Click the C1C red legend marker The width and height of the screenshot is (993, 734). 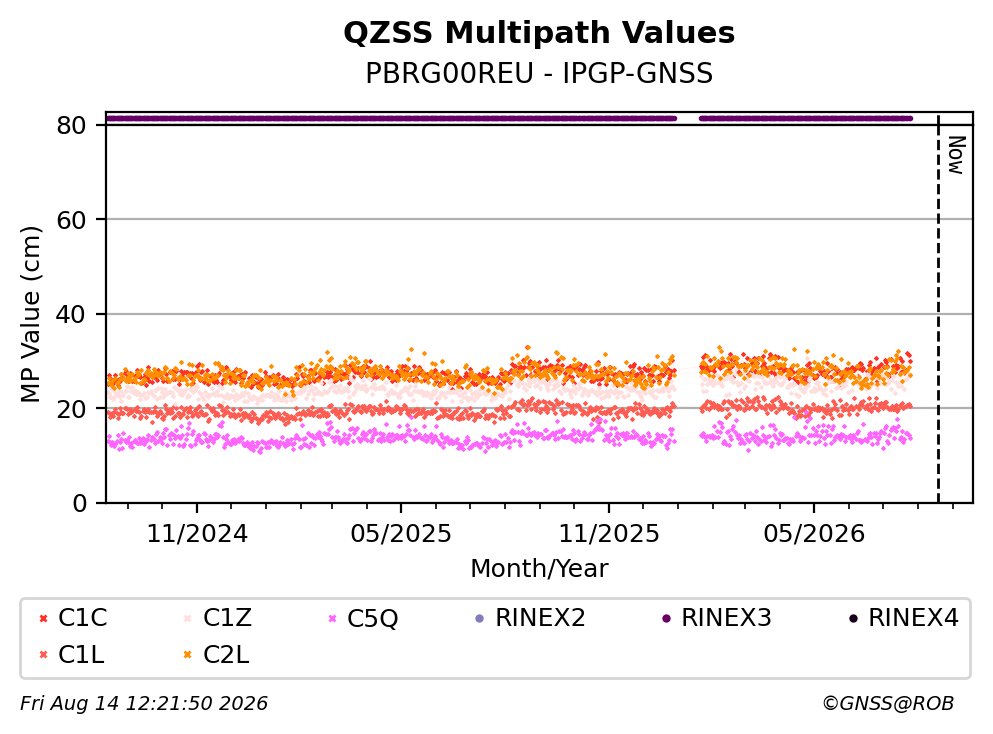pos(43,618)
